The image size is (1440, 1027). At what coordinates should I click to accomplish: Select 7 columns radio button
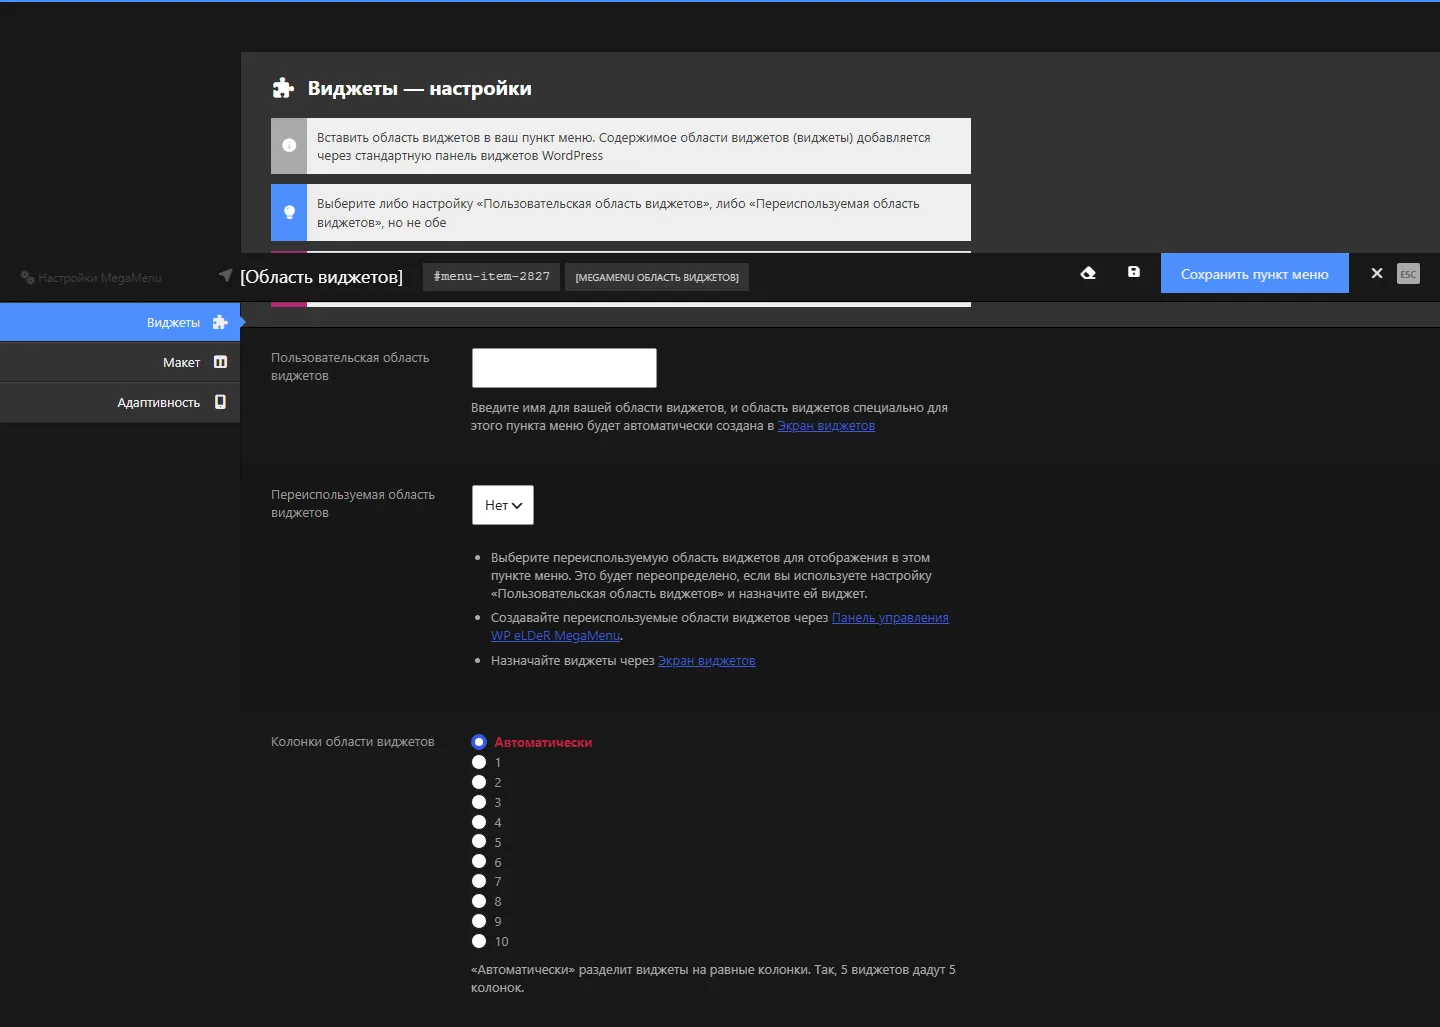point(479,881)
